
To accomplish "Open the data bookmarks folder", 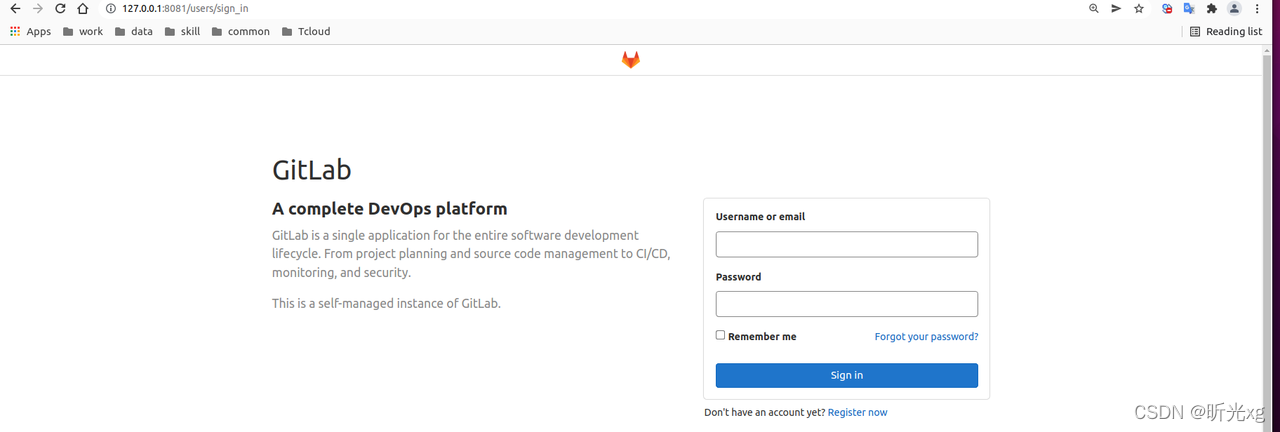I will pos(134,31).
